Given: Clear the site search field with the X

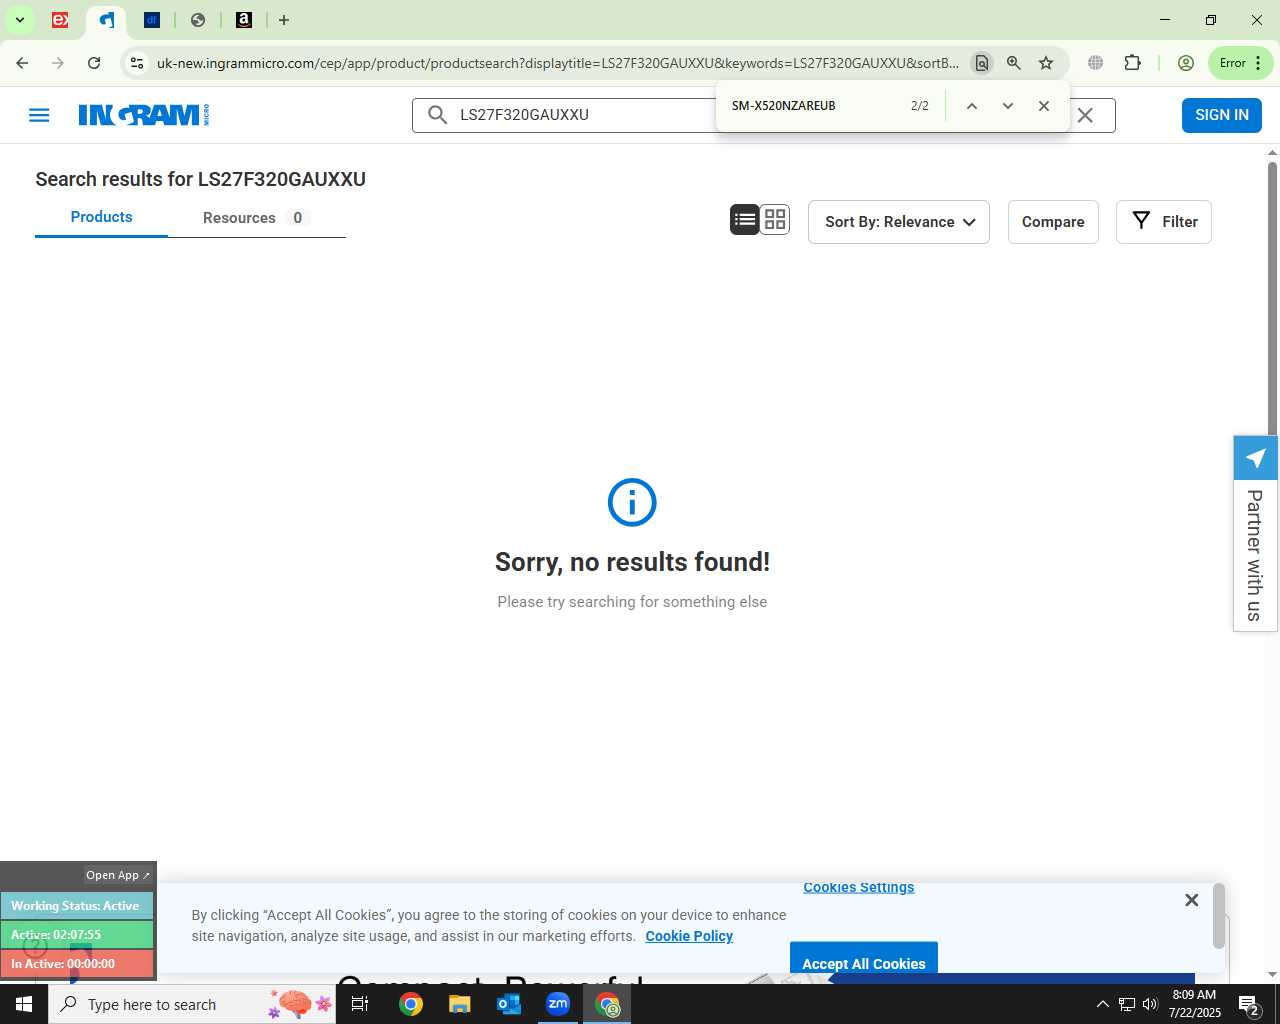Looking at the screenshot, I should point(1085,115).
